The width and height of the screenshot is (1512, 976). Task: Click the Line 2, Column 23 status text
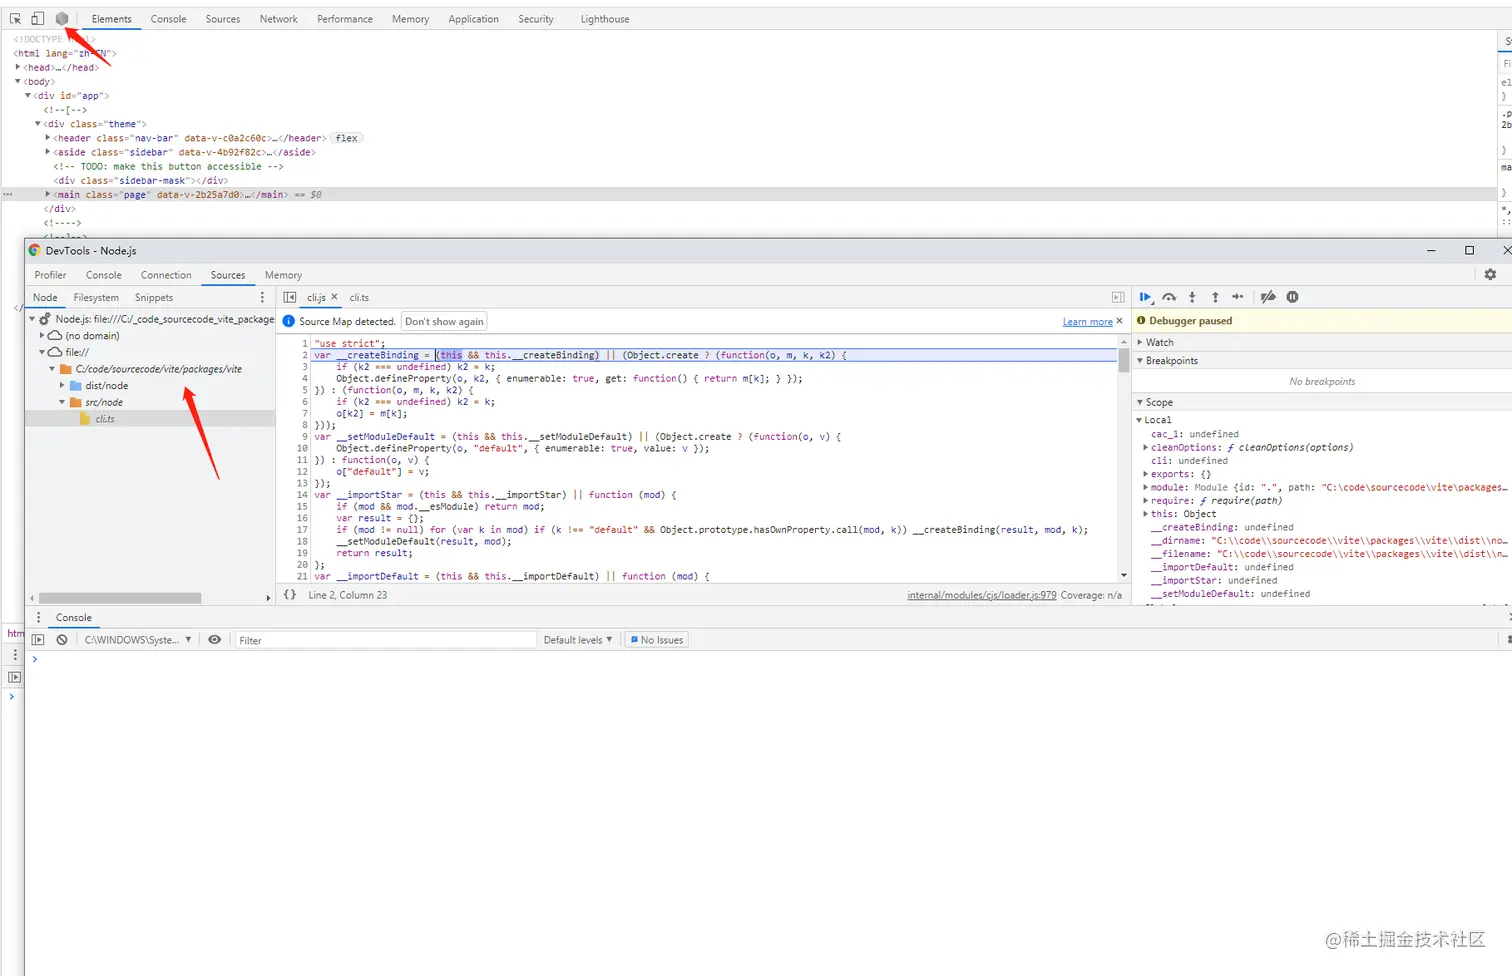click(347, 595)
